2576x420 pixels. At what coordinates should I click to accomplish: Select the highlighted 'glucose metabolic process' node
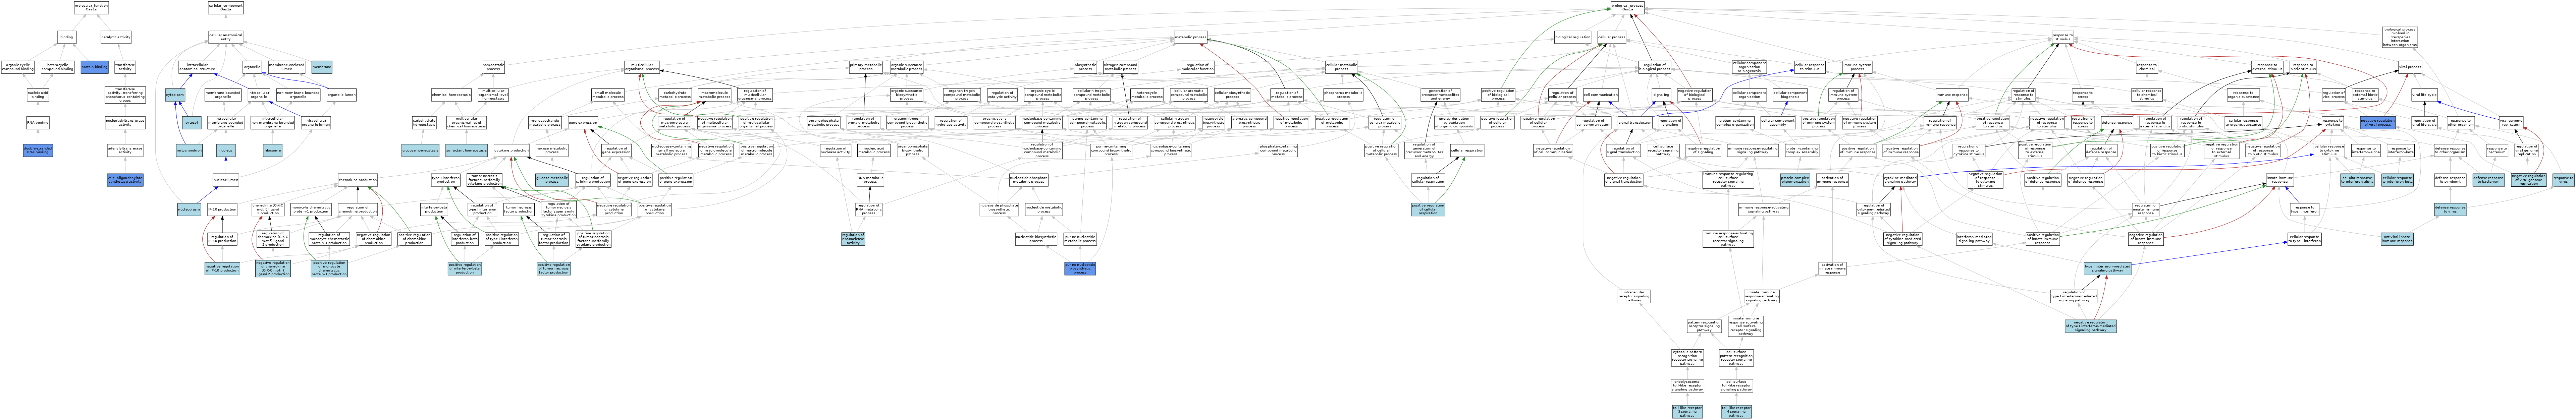click(552, 180)
